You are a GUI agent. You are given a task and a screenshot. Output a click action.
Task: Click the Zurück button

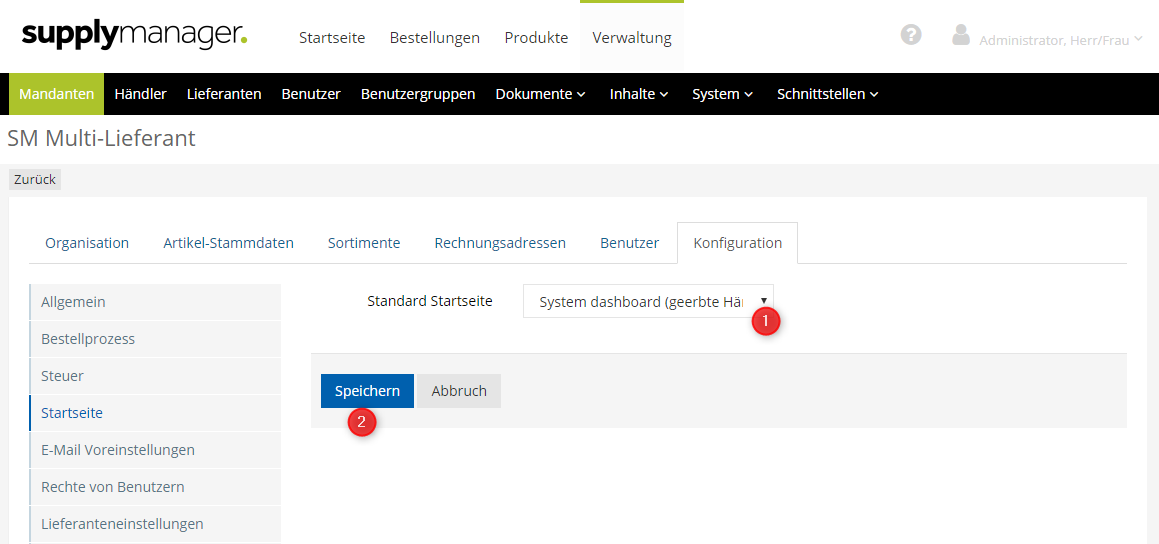click(35, 179)
